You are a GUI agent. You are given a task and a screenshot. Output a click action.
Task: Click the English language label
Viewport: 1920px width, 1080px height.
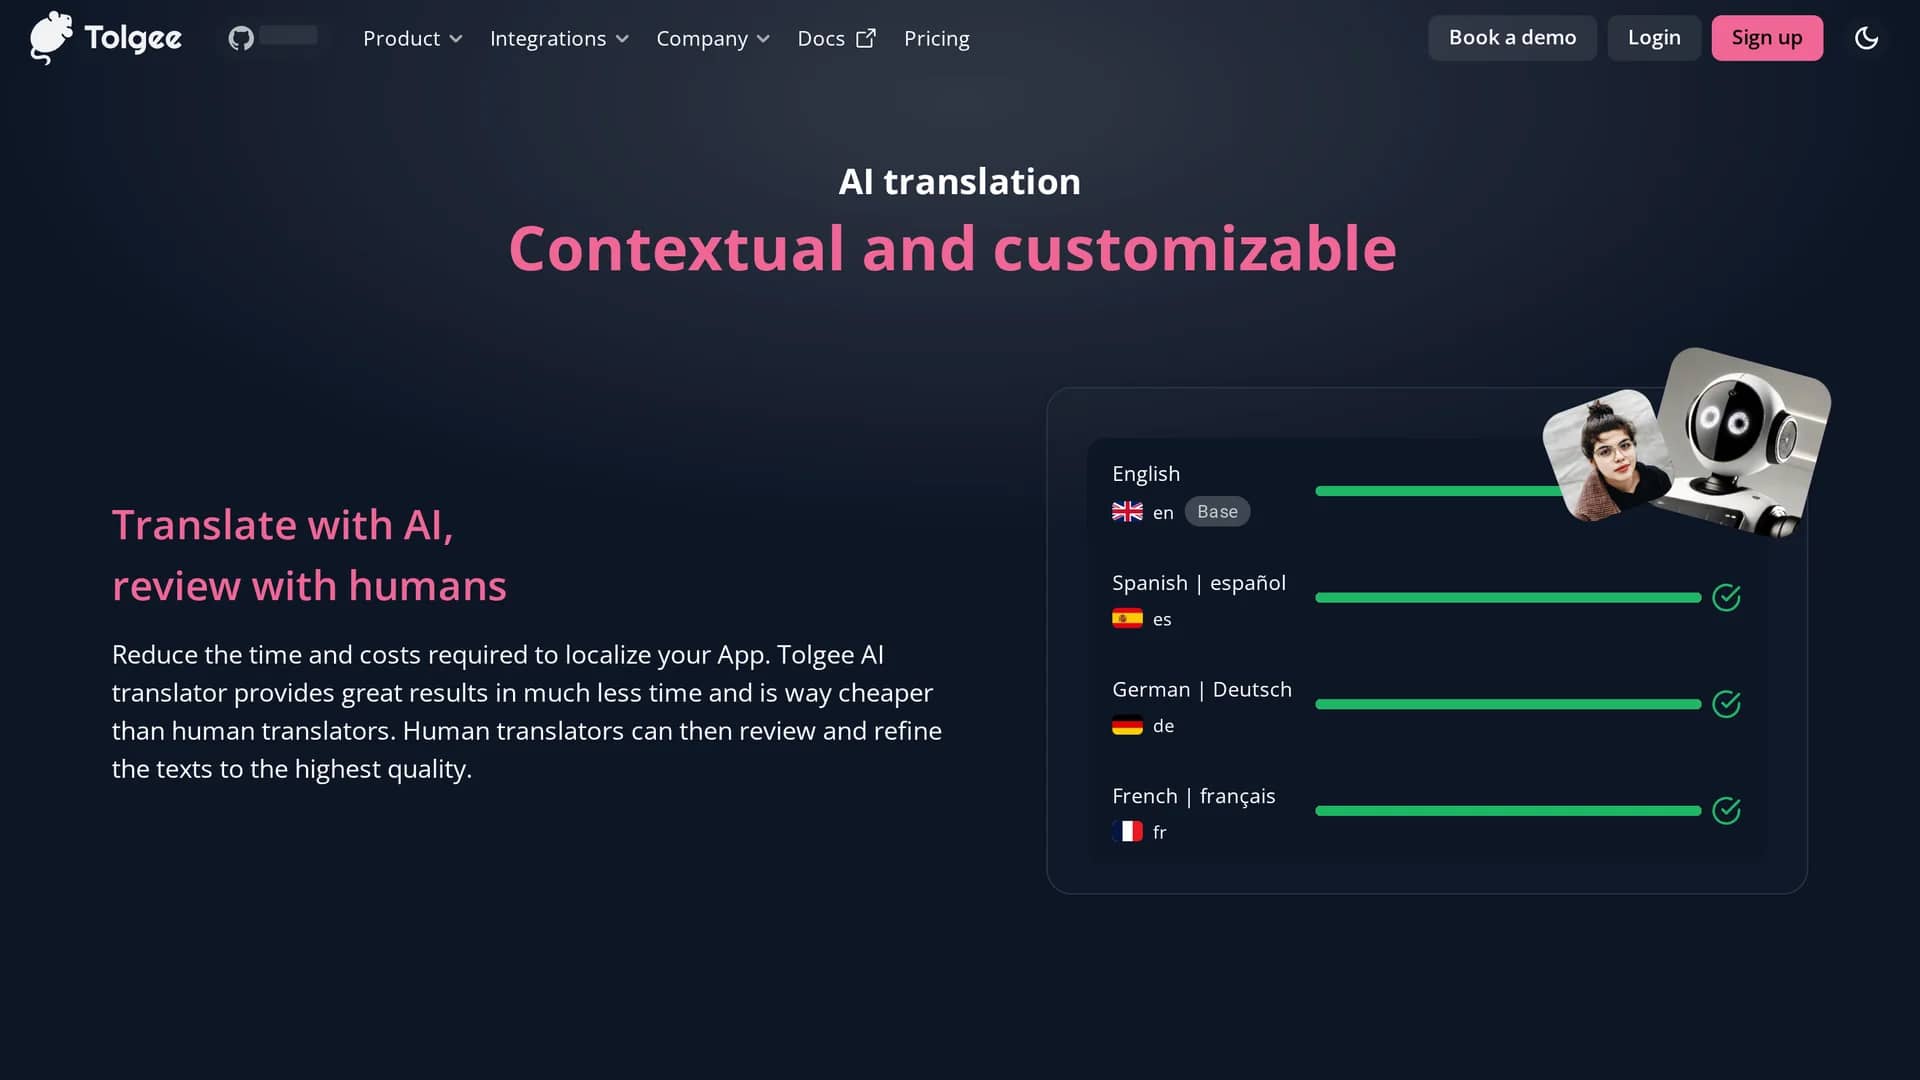1146,474
